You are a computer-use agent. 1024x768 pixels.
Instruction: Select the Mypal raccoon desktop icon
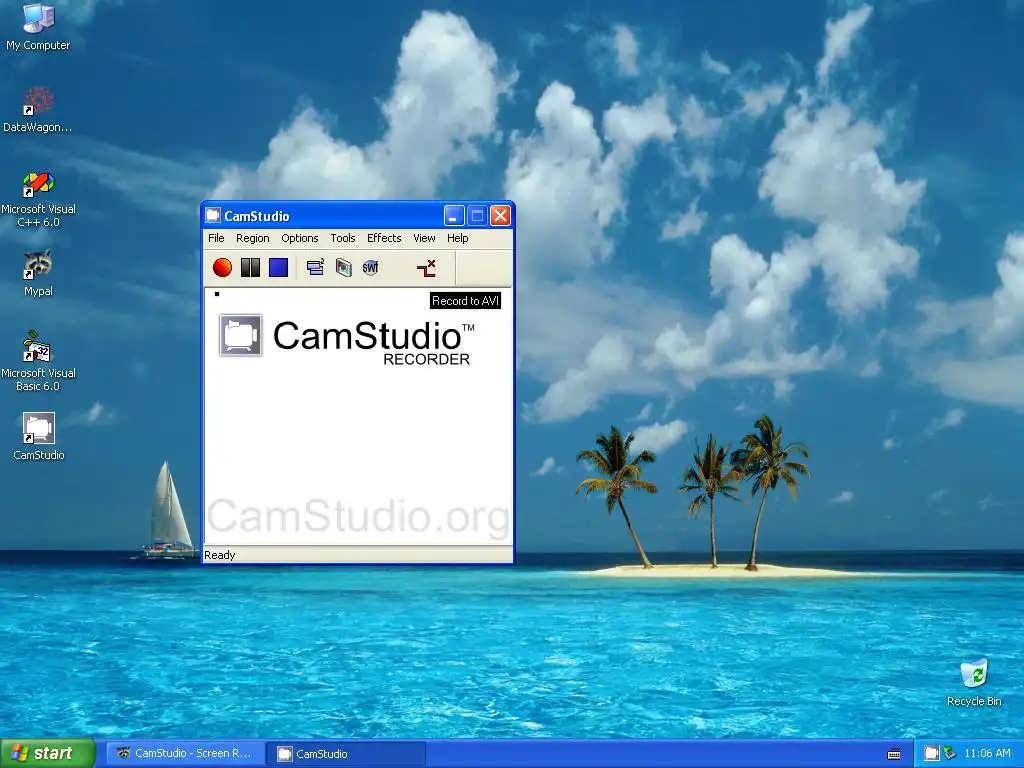[x=38, y=274]
